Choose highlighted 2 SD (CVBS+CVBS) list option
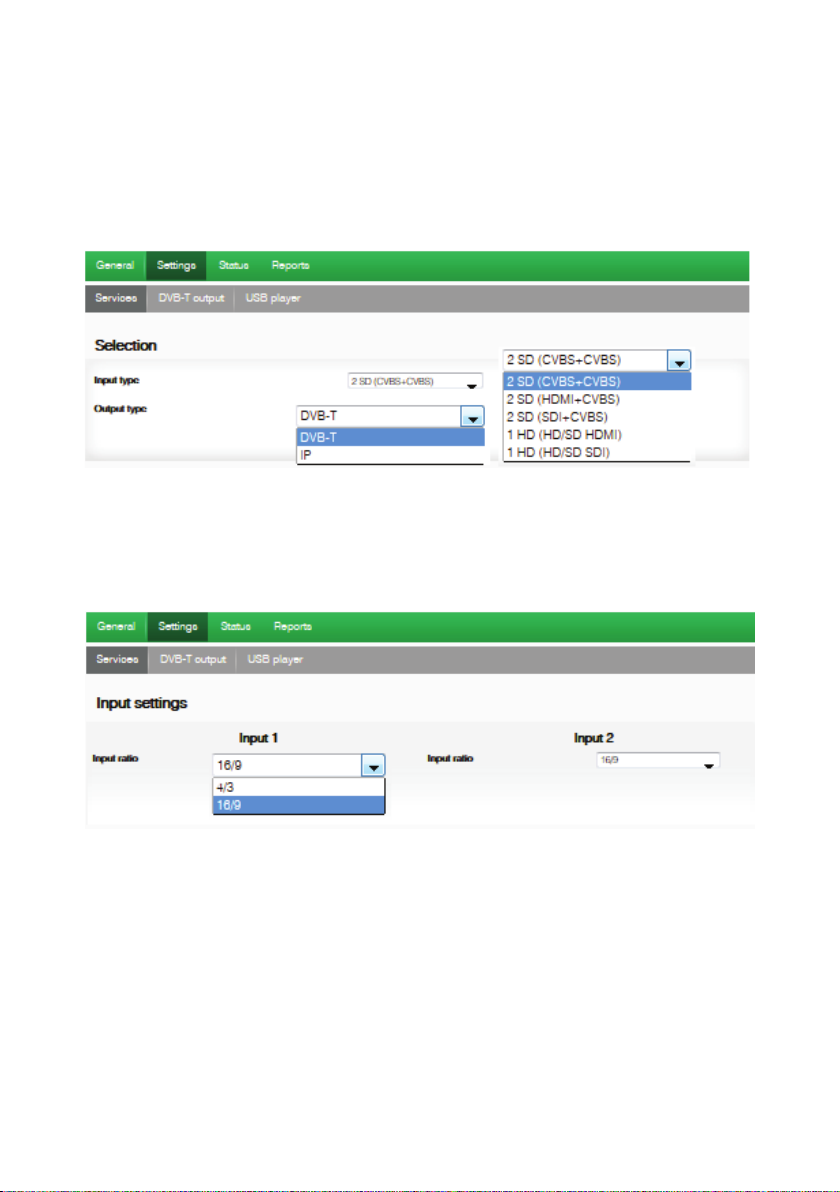Image resolution: width=840 pixels, height=1192 pixels. pos(597,382)
